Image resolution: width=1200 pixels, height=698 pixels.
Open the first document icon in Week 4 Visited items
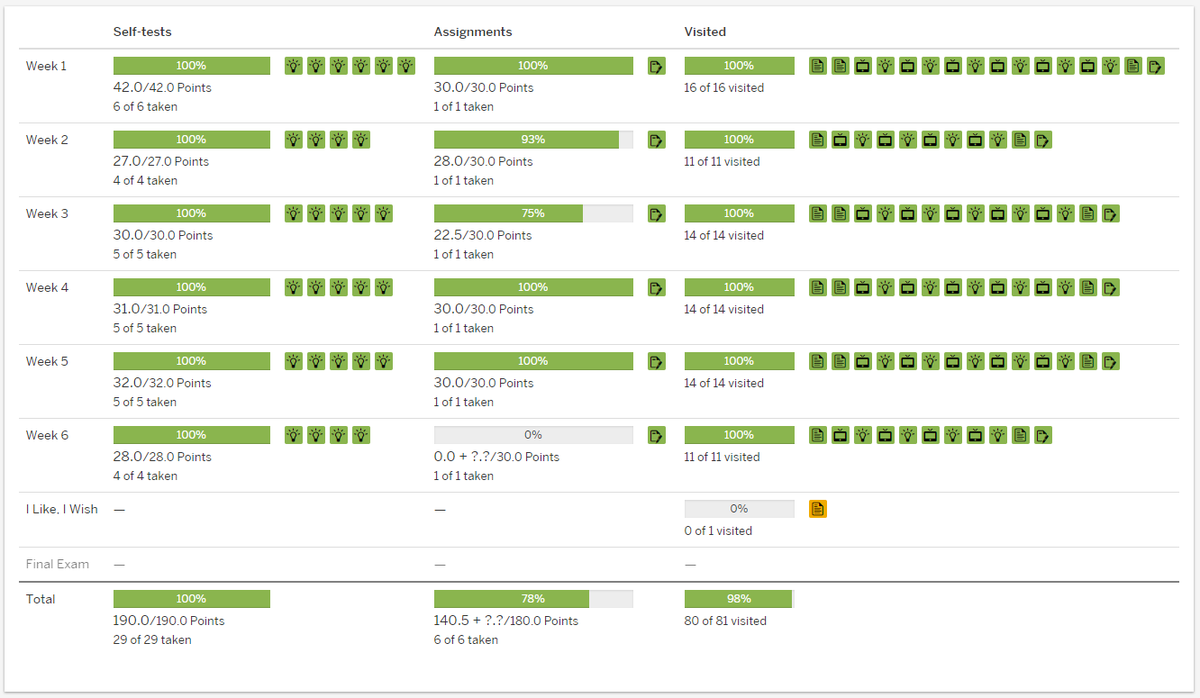point(818,288)
